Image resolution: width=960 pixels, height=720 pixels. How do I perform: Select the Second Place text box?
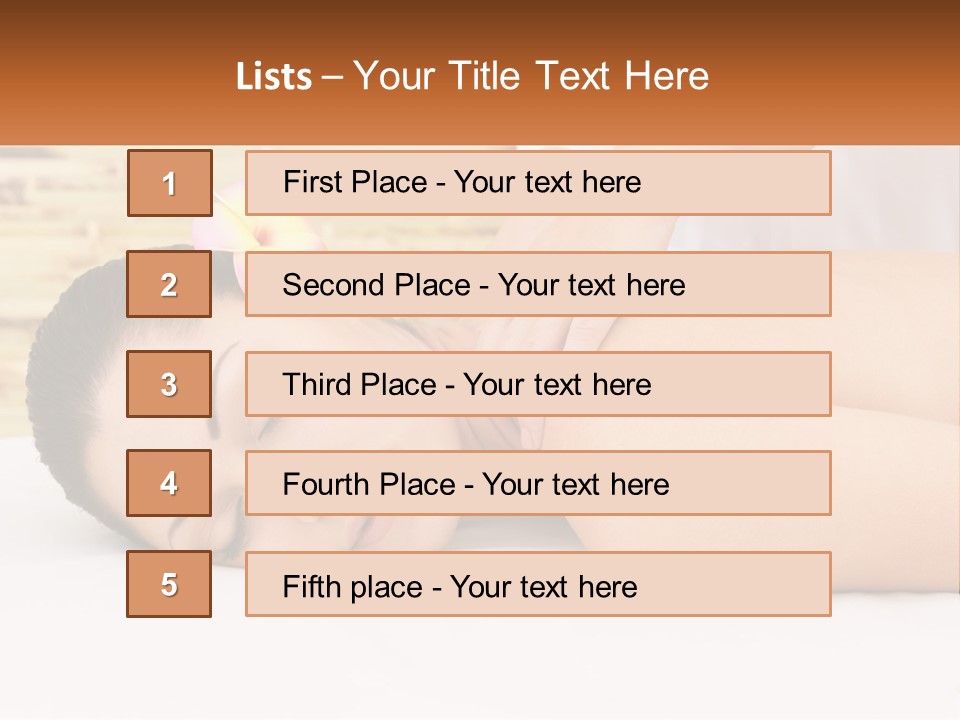tap(538, 284)
